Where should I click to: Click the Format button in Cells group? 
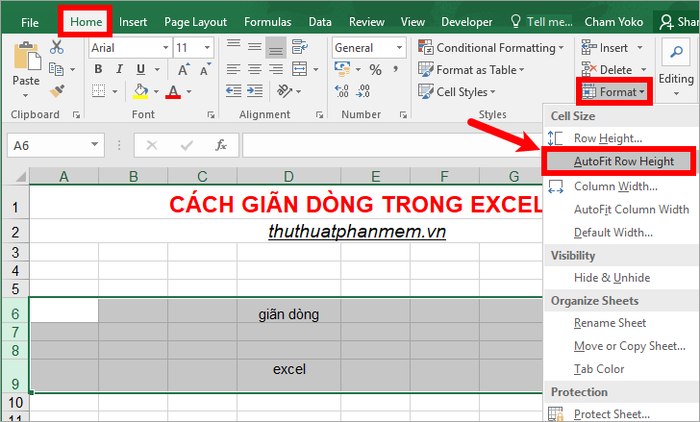tap(615, 92)
